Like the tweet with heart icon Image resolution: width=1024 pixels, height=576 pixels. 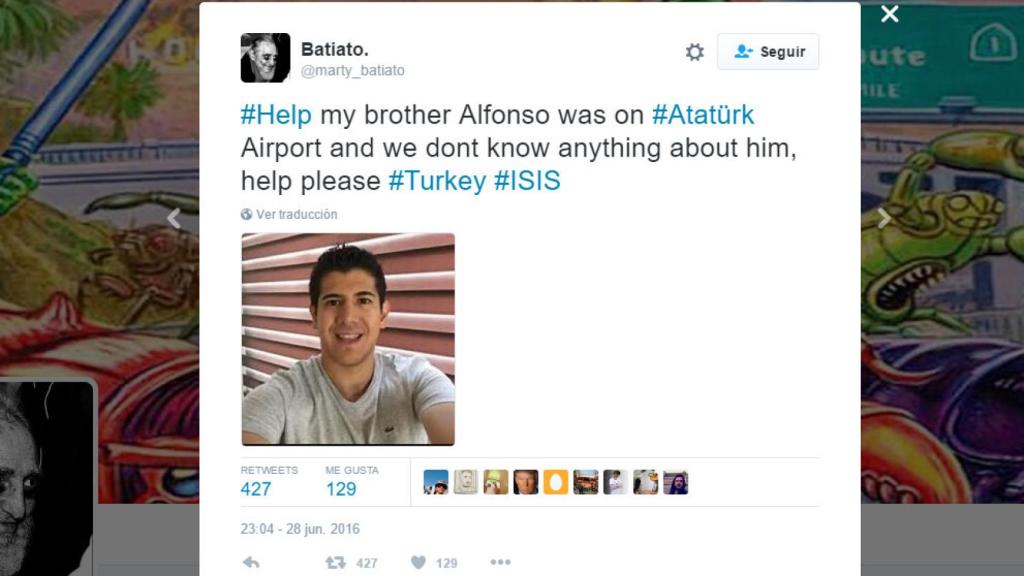coord(419,562)
